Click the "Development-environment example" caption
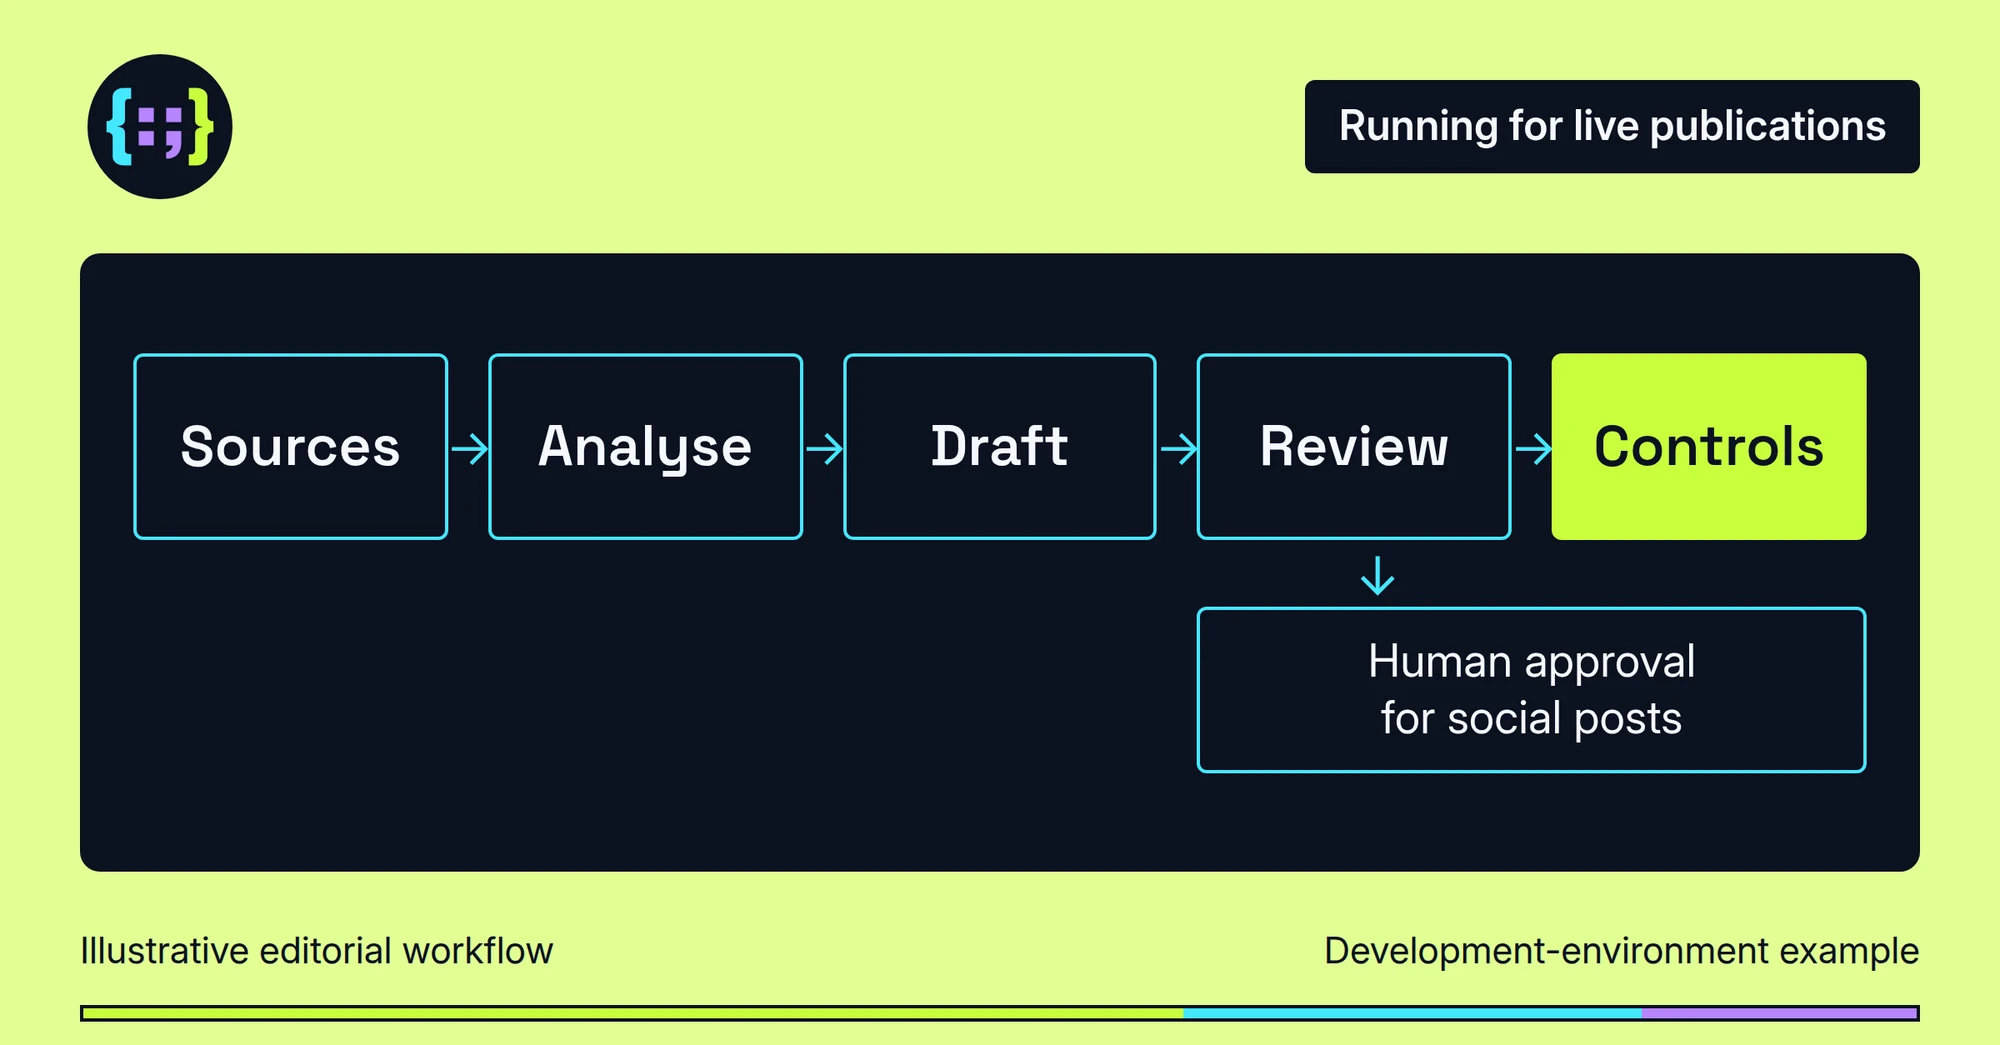This screenshot has width=2000, height=1045. pyautogui.click(x=1622, y=951)
